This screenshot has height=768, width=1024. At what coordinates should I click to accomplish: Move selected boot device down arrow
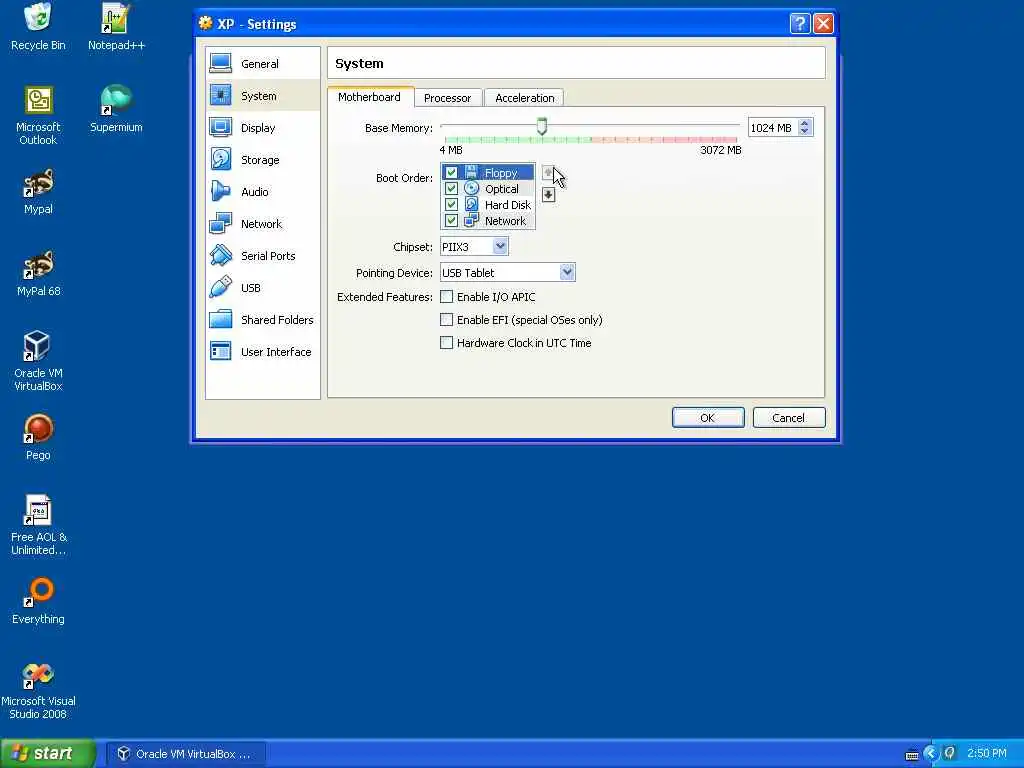pyautogui.click(x=548, y=195)
